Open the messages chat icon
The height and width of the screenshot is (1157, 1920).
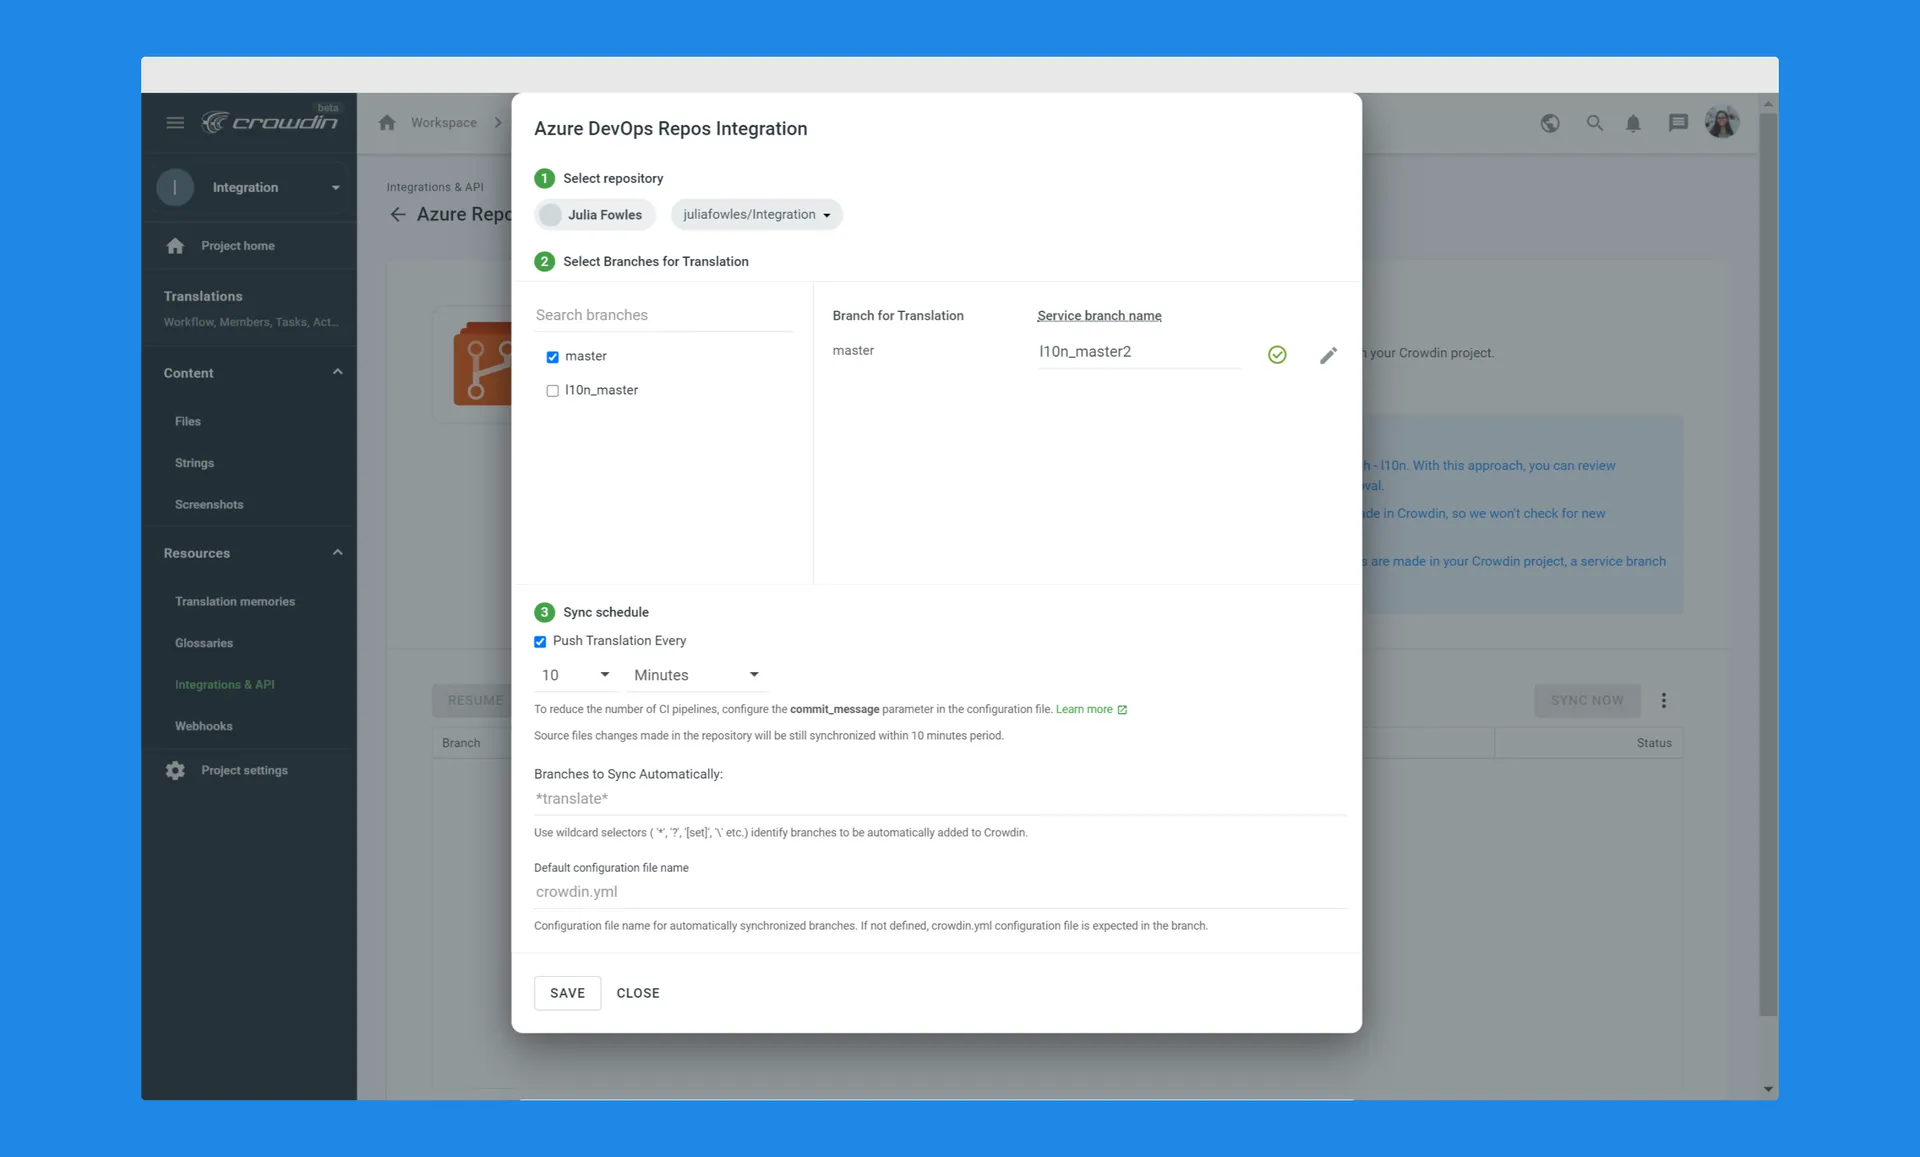click(1678, 123)
